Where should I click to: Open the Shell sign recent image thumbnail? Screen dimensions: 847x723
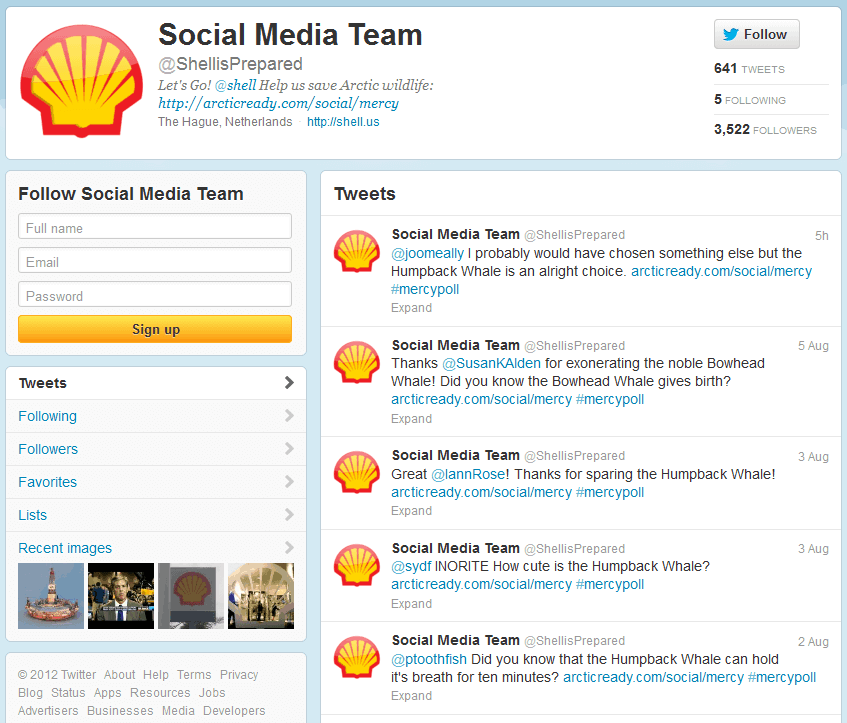click(x=191, y=596)
